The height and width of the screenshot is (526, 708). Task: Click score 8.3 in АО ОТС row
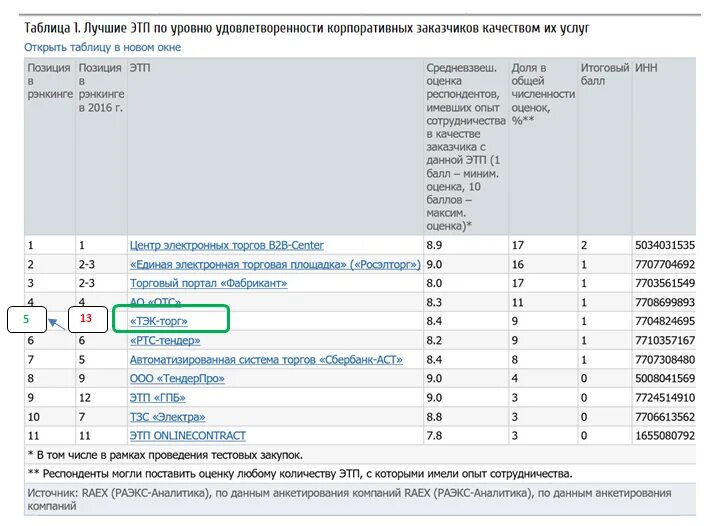tap(434, 302)
